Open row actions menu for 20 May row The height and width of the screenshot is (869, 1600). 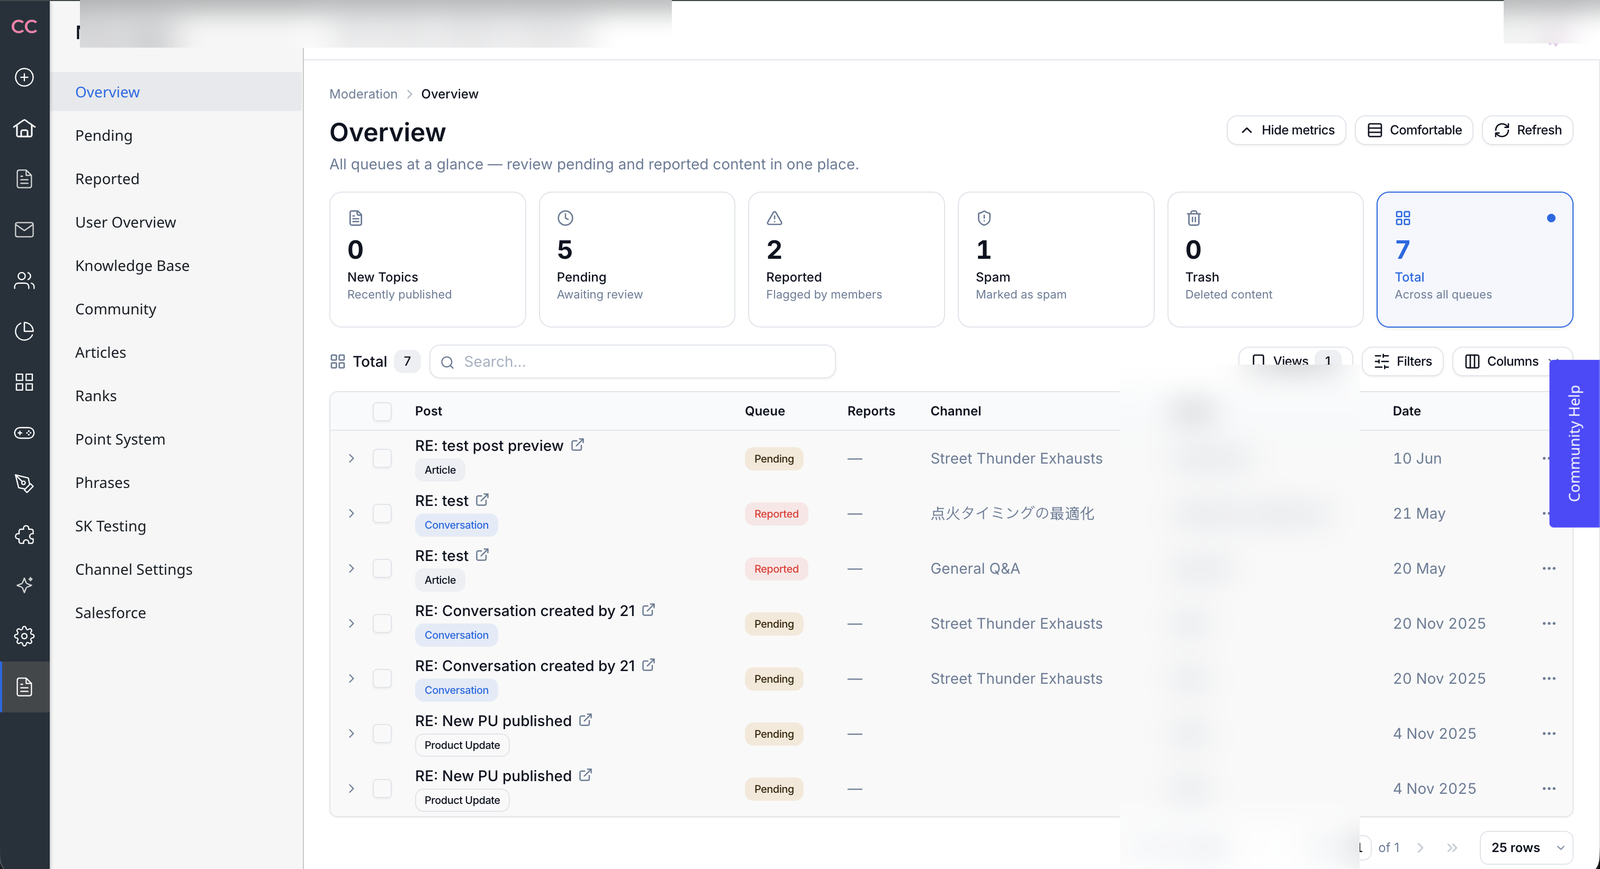pos(1549,568)
